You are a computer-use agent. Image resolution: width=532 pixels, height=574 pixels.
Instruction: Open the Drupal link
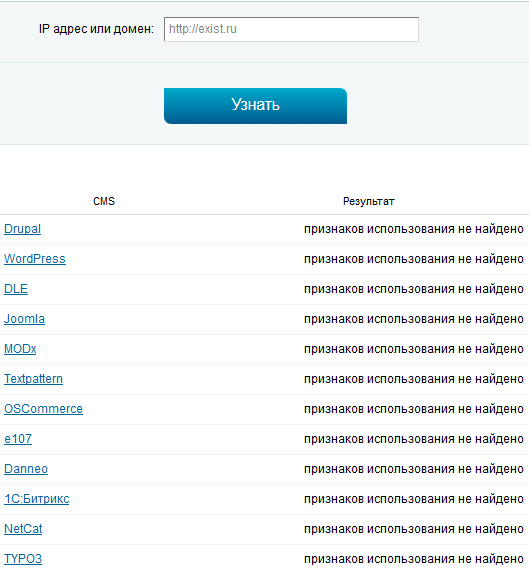(x=22, y=229)
